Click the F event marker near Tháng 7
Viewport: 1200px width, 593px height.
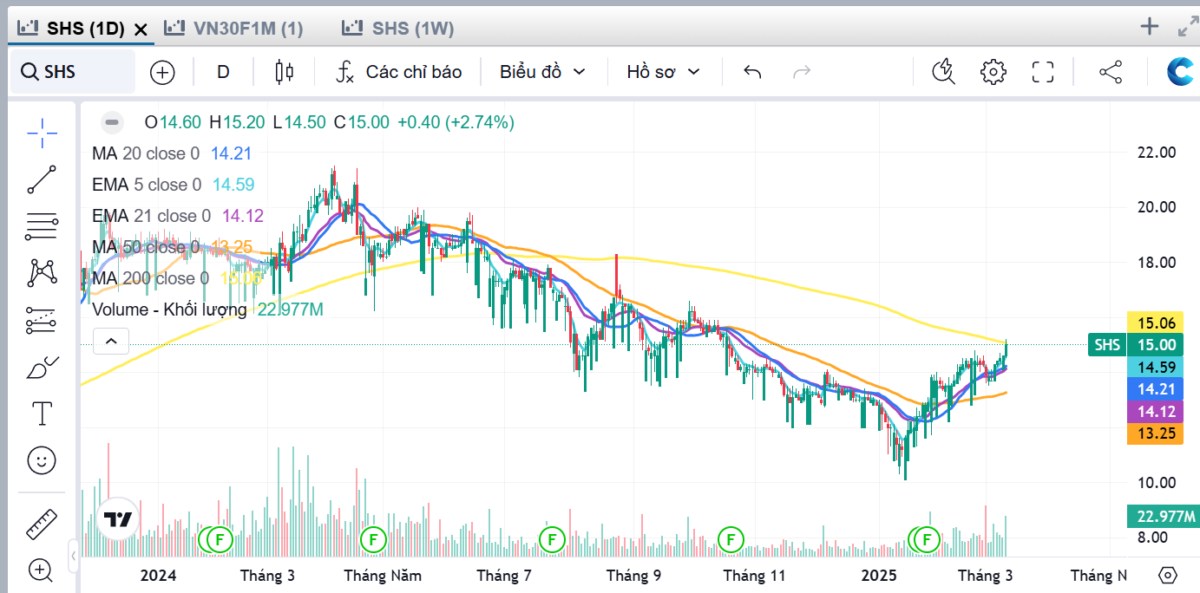(x=551, y=540)
